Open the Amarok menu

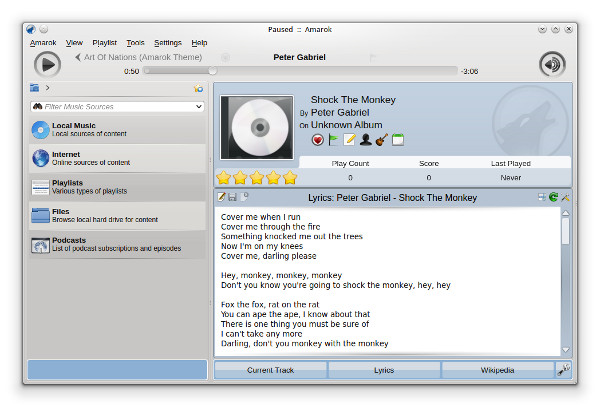(43, 43)
